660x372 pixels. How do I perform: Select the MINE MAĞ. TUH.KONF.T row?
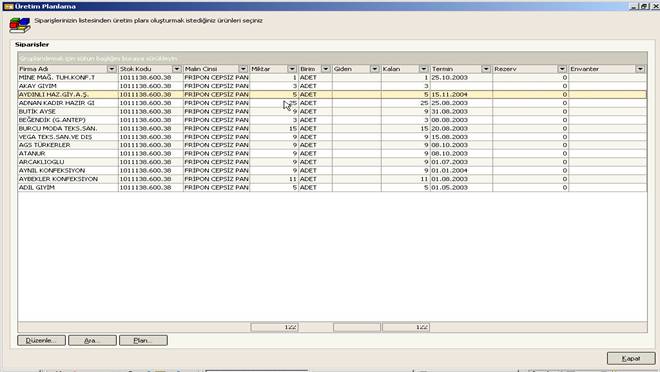332,77
